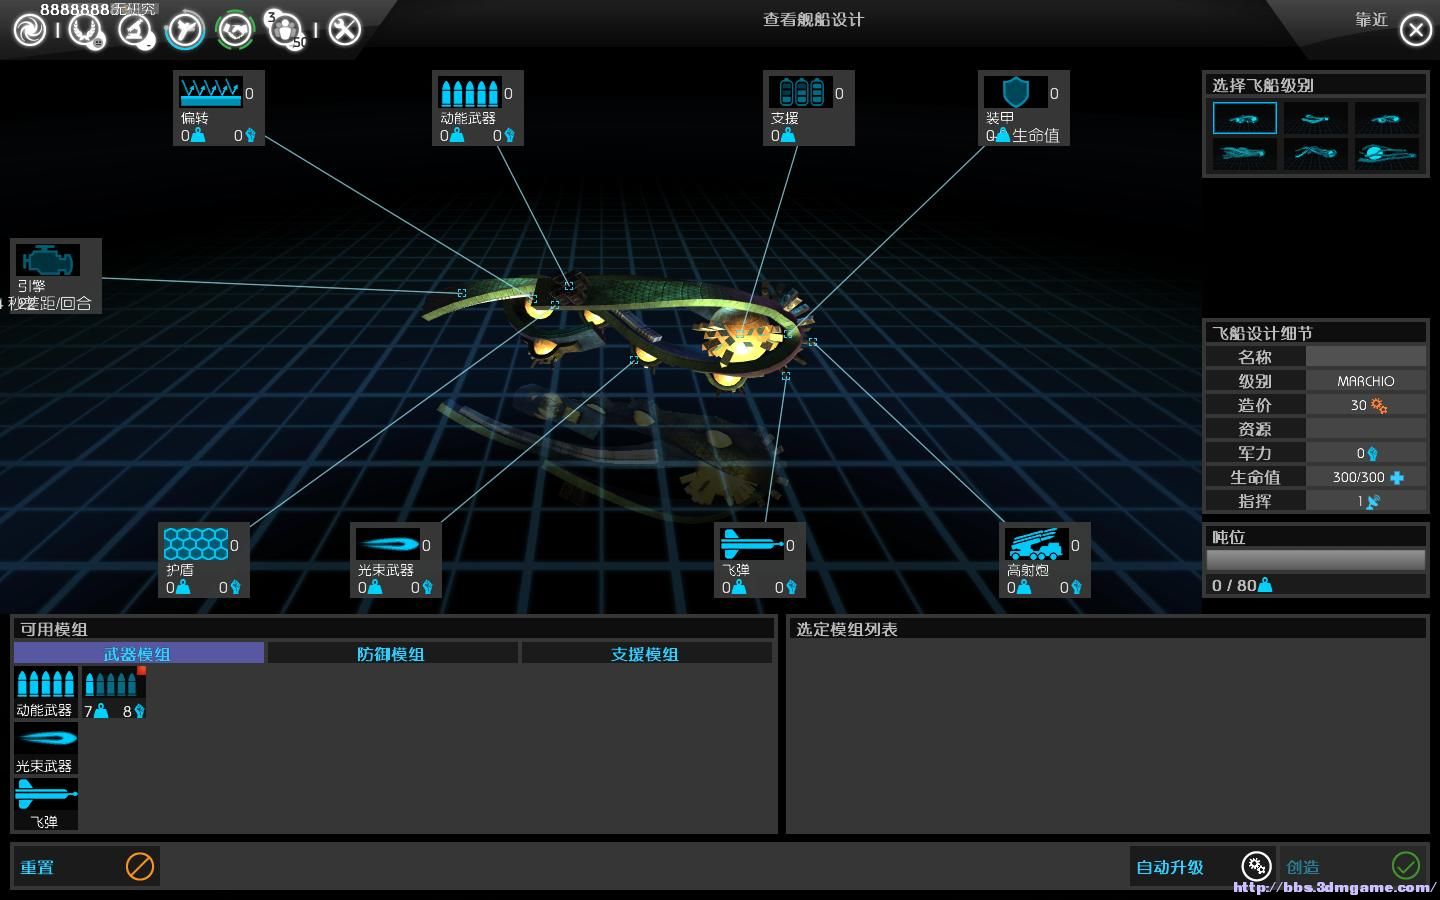Click 光束武器 category in available modules

(45, 748)
